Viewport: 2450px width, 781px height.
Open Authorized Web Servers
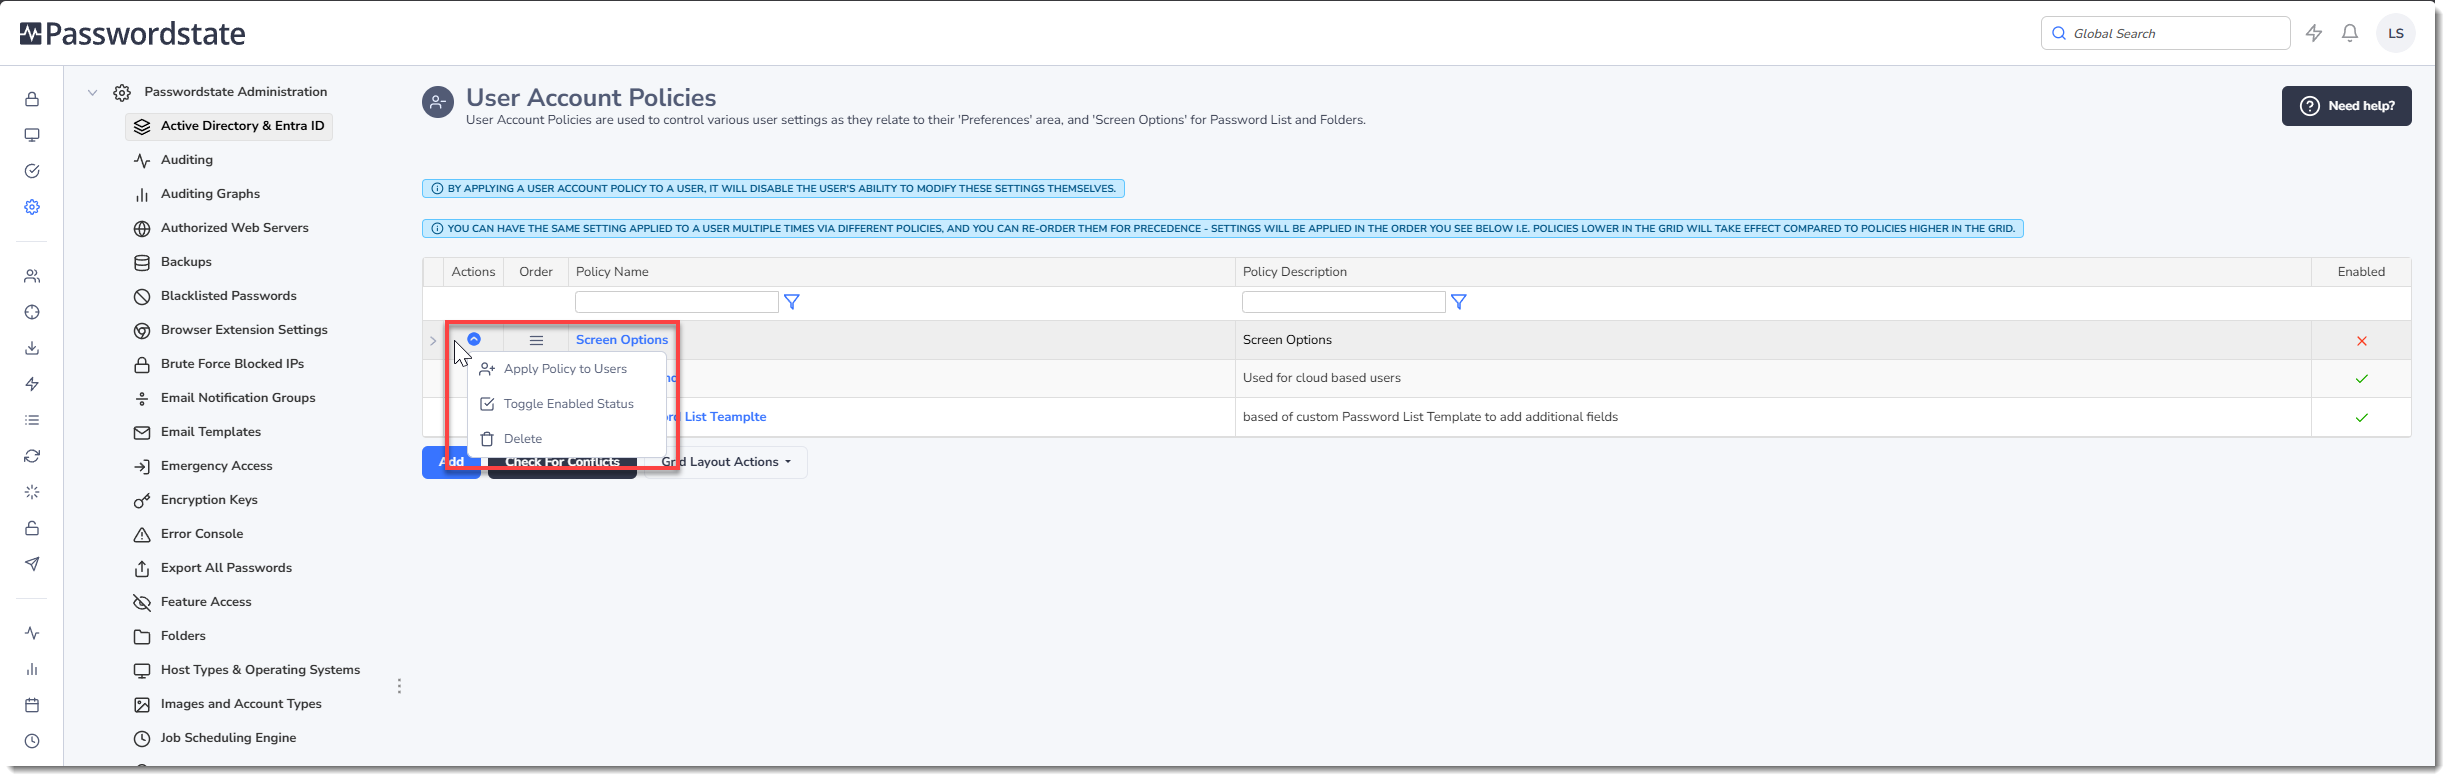[x=234, y=228]
